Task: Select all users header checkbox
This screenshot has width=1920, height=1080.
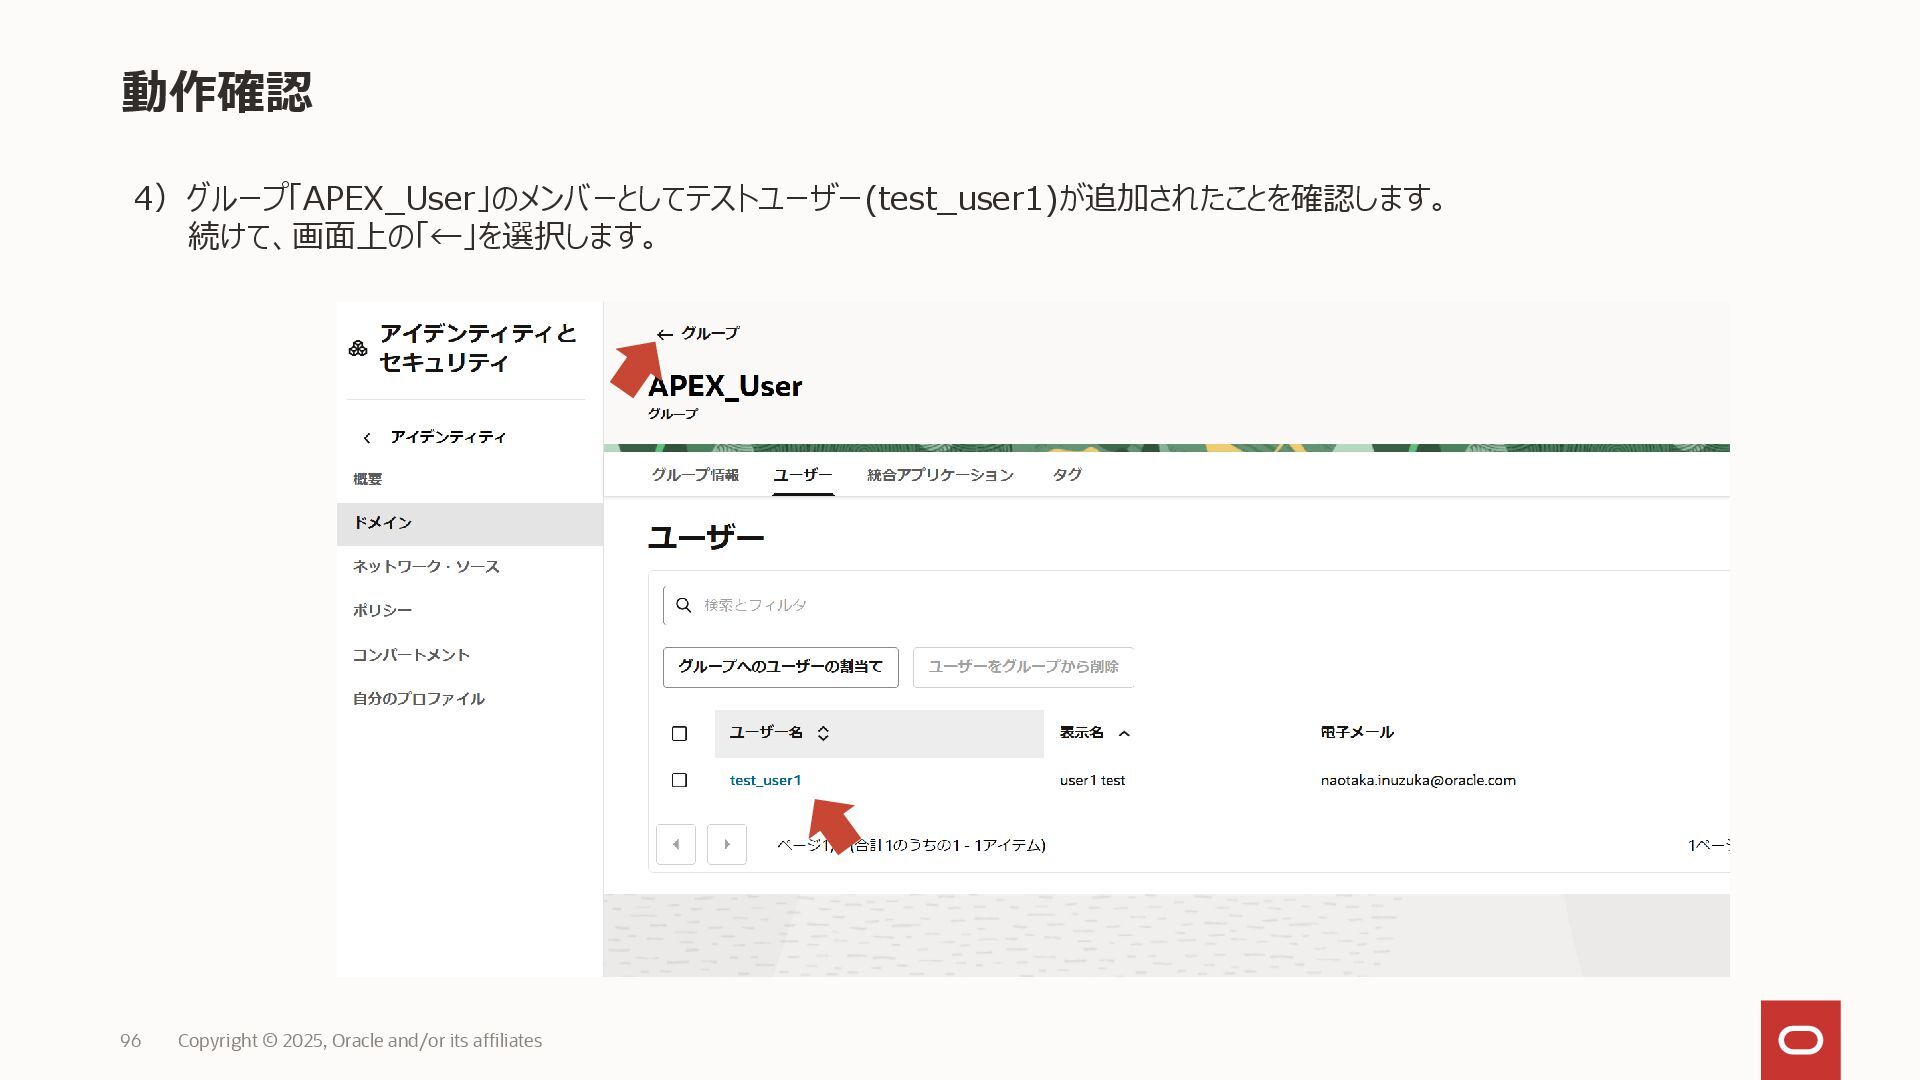Action: point(680,734)
